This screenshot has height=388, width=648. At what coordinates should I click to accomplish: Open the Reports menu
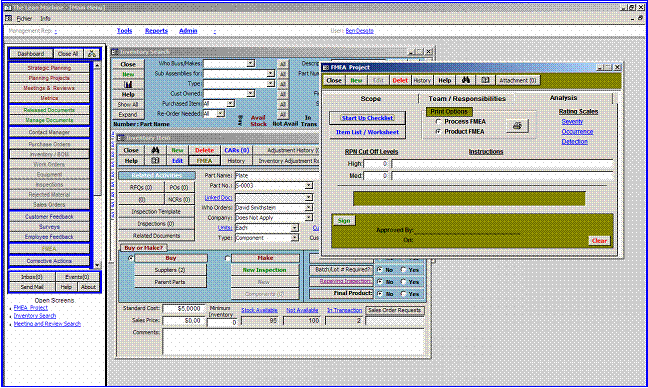[x=156, y=31]
